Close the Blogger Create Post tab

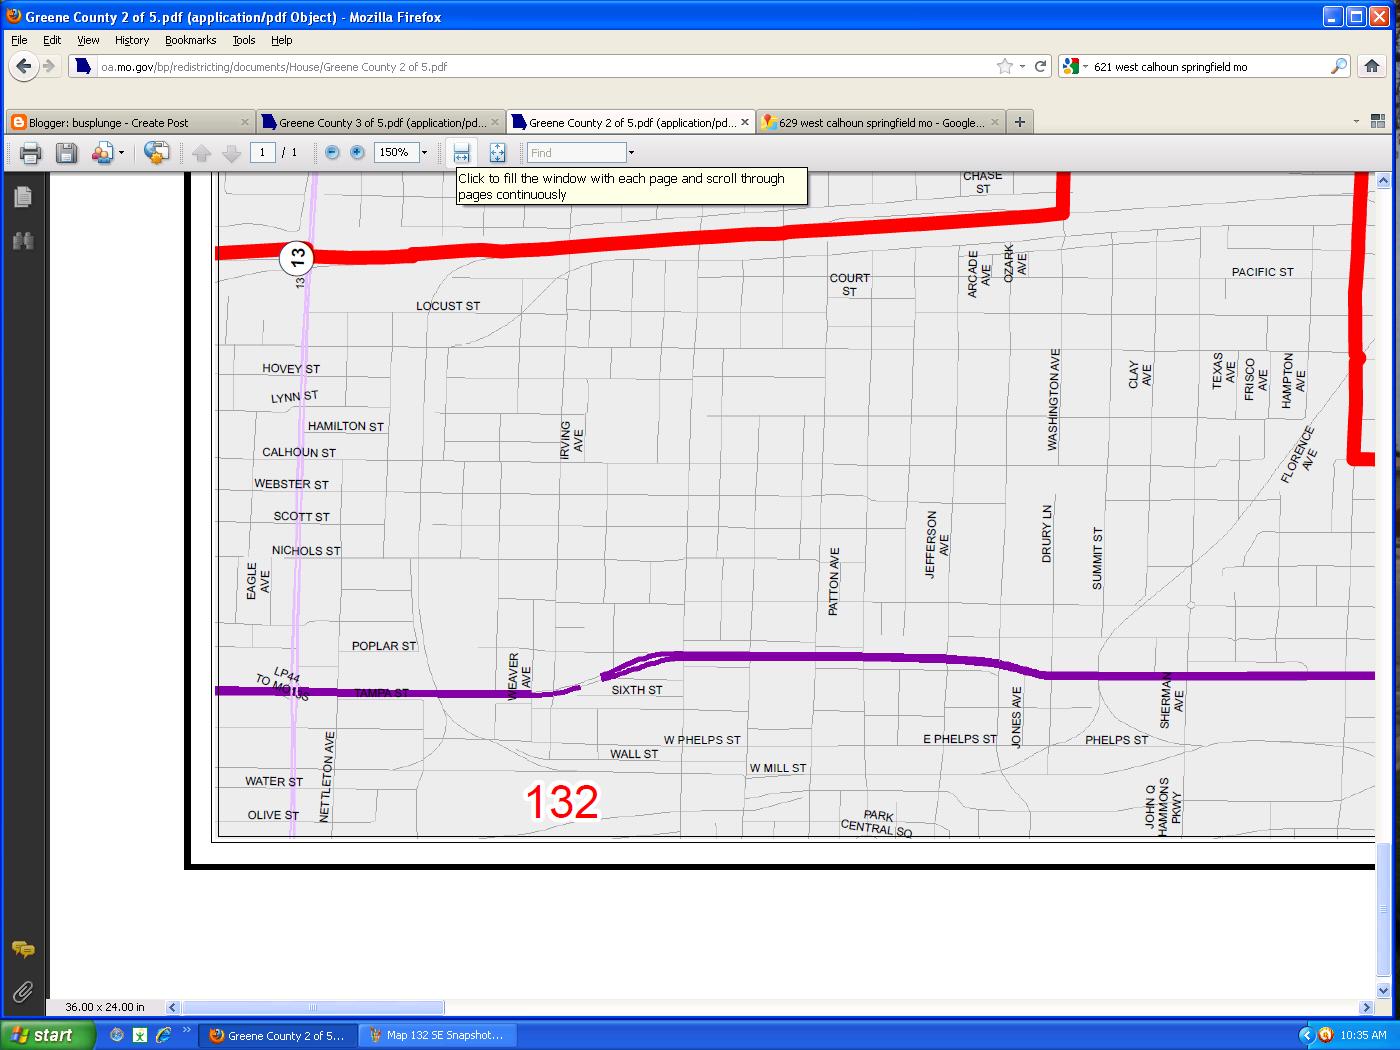245,123
